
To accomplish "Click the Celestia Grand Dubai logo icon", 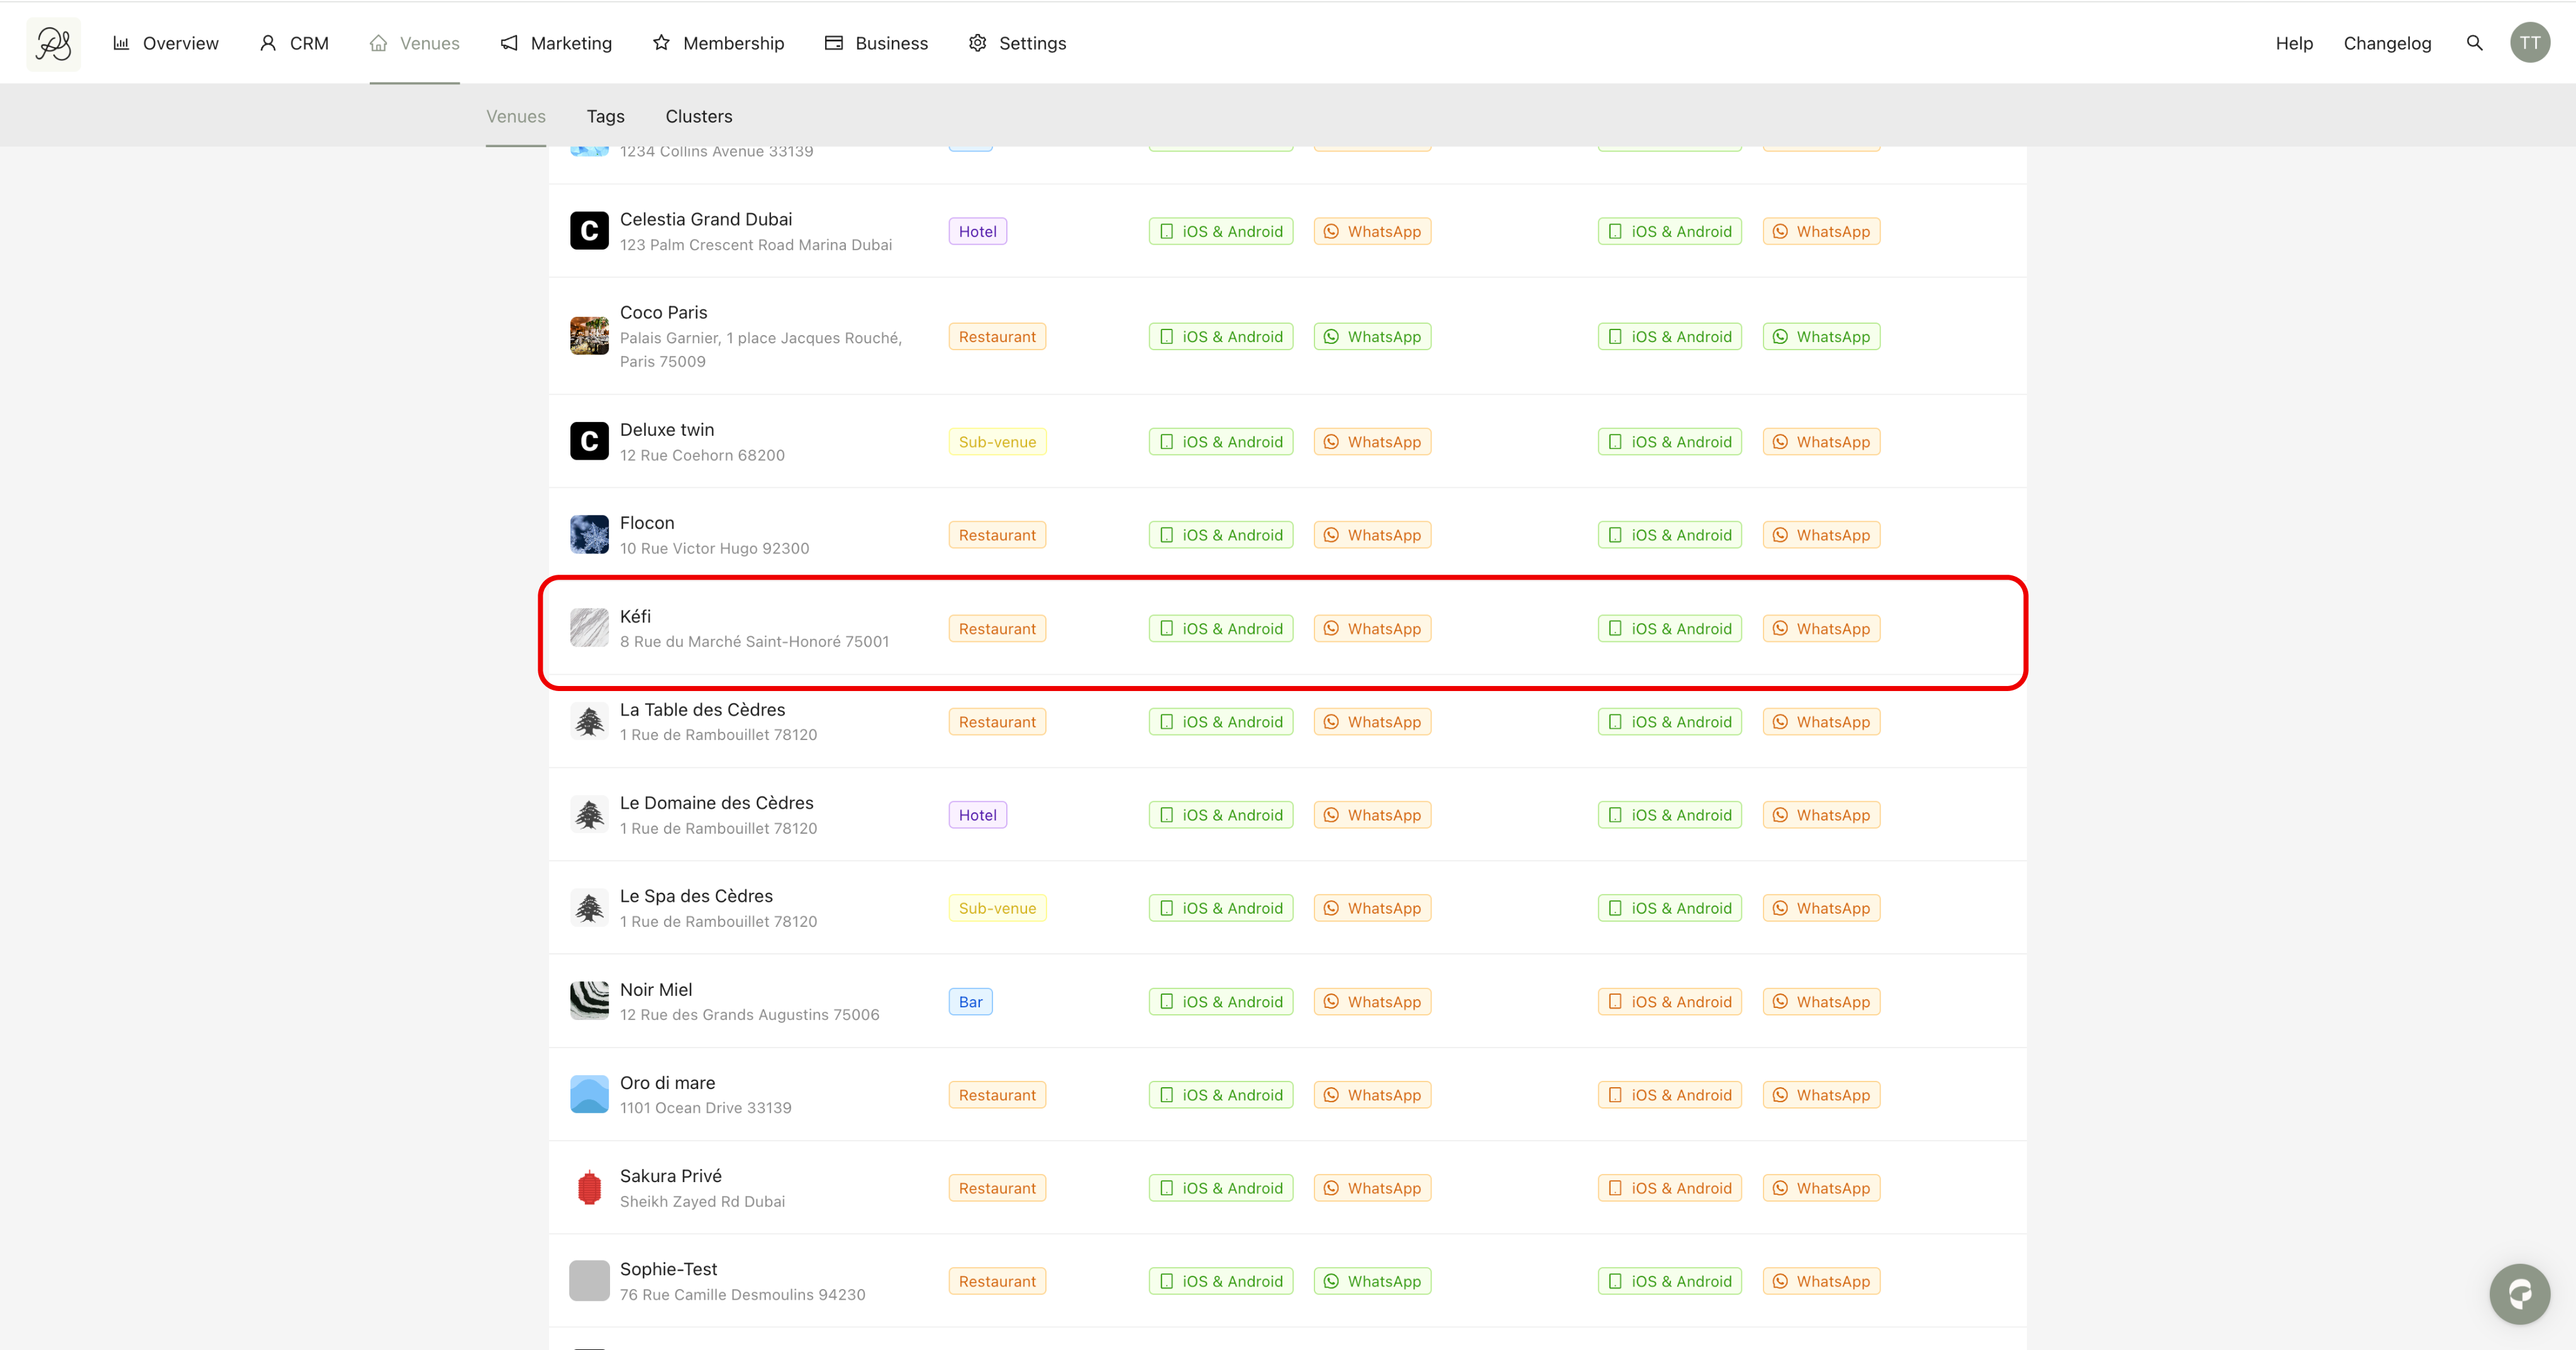I will point(589,231).
